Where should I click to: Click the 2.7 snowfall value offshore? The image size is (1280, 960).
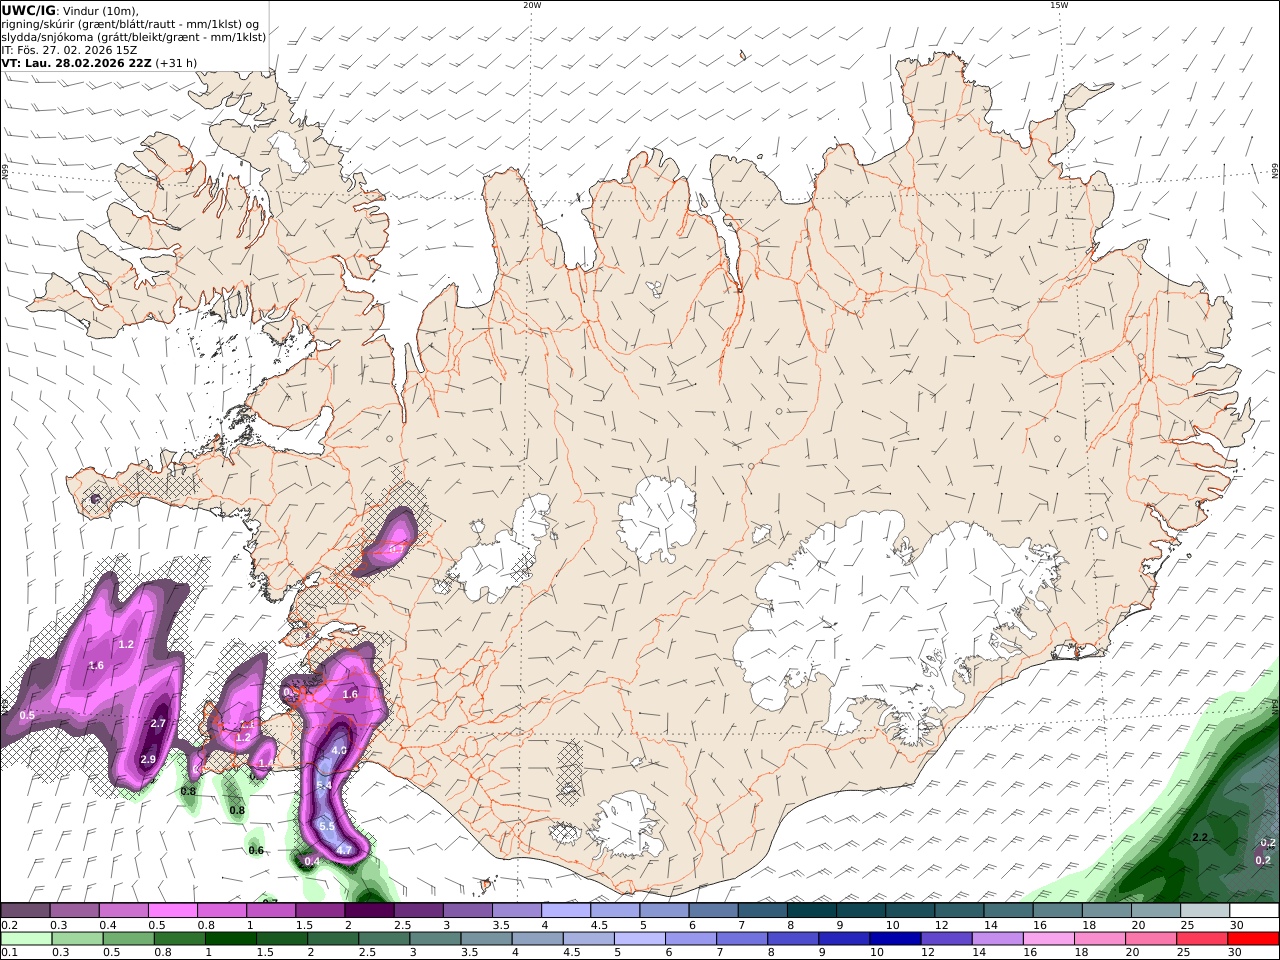(x=158, y=723)
